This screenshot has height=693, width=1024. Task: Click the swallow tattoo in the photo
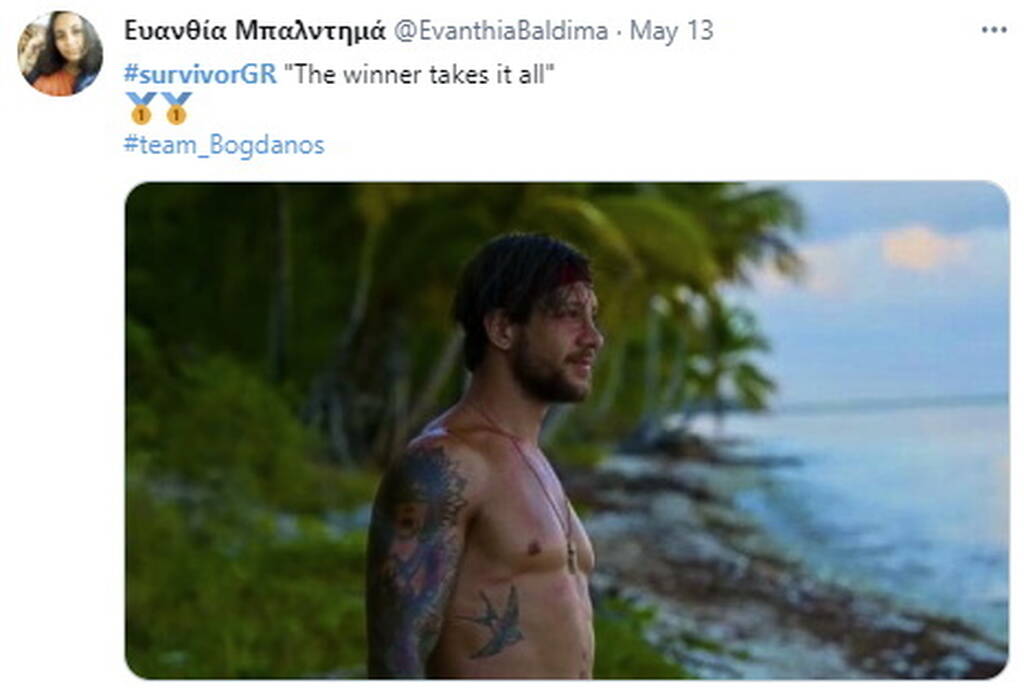pos(493,622)
